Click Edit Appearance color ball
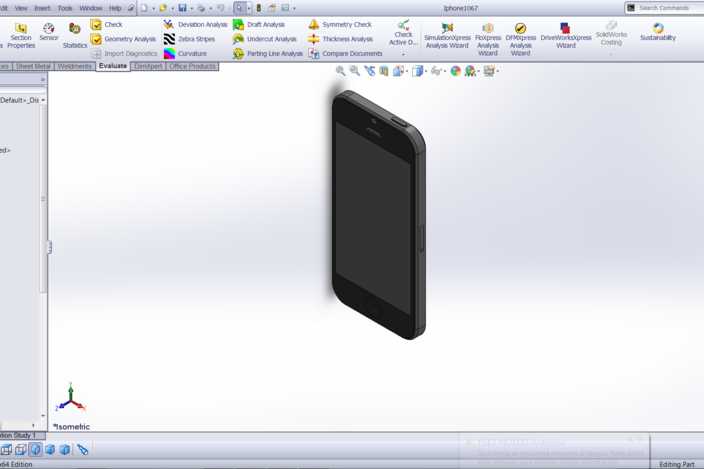Image resolution: width=704 pixels, height=469 pixels. tap(455, 71)
